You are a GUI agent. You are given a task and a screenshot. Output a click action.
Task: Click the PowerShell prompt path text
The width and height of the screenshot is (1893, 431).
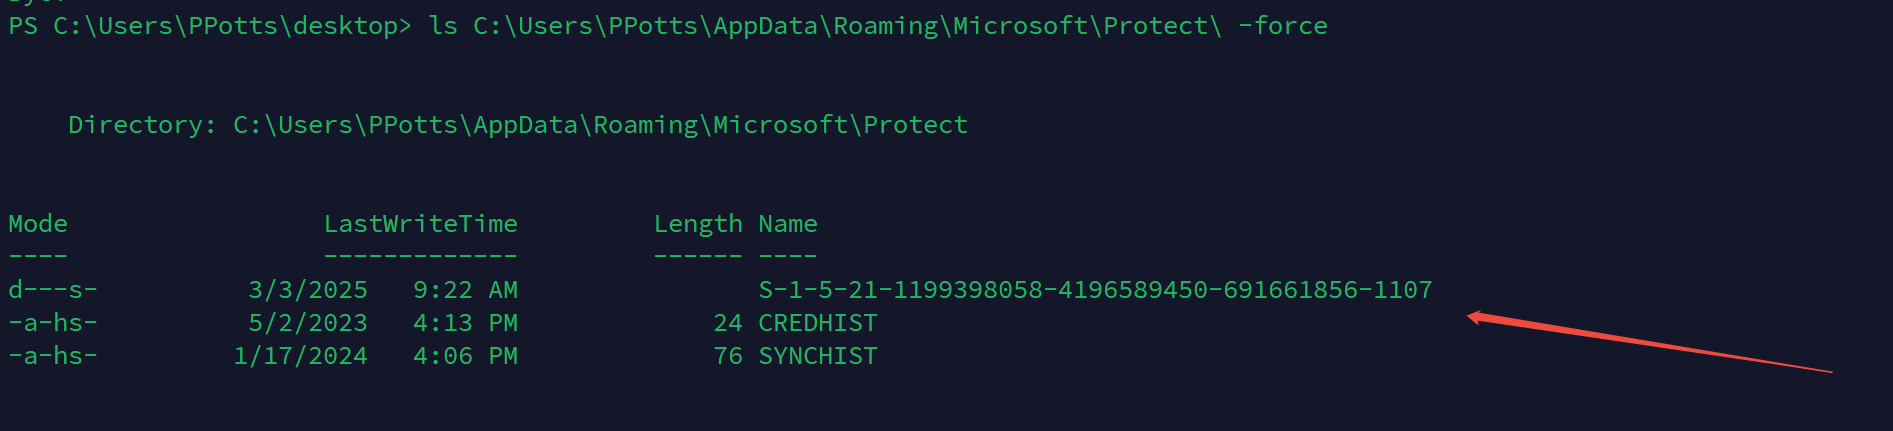pos(209,26)
